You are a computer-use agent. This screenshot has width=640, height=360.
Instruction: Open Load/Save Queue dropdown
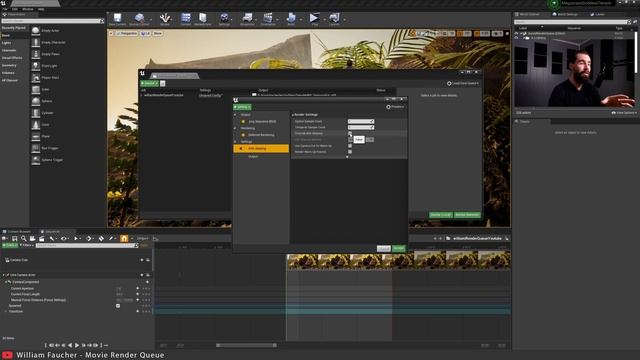click(x=463, y=83)
